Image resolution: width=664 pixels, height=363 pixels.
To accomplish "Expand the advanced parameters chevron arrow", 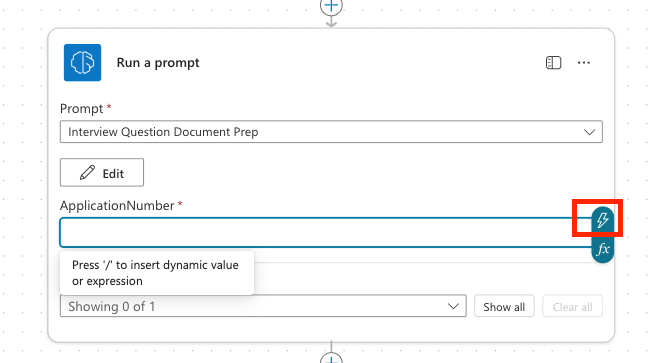I will pyautogui.click(x=453, y=306).
